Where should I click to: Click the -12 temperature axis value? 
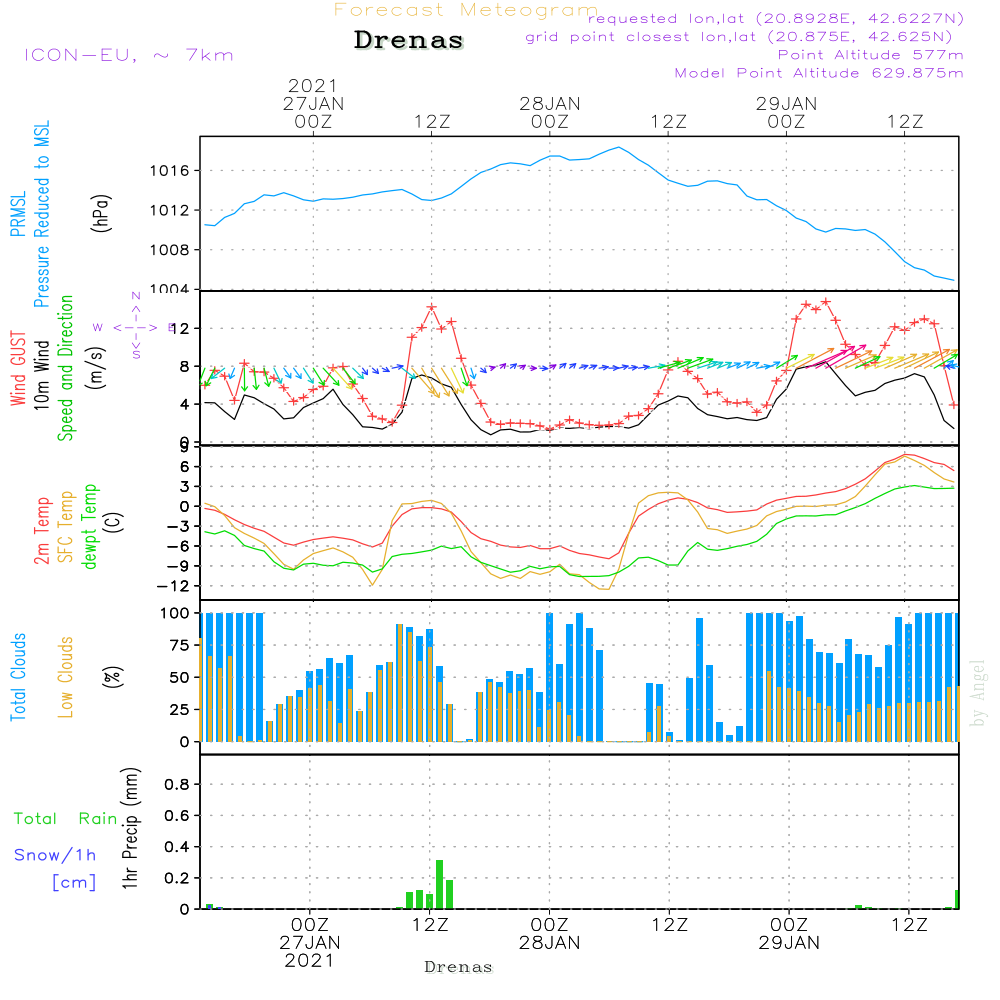coord(173,586)
